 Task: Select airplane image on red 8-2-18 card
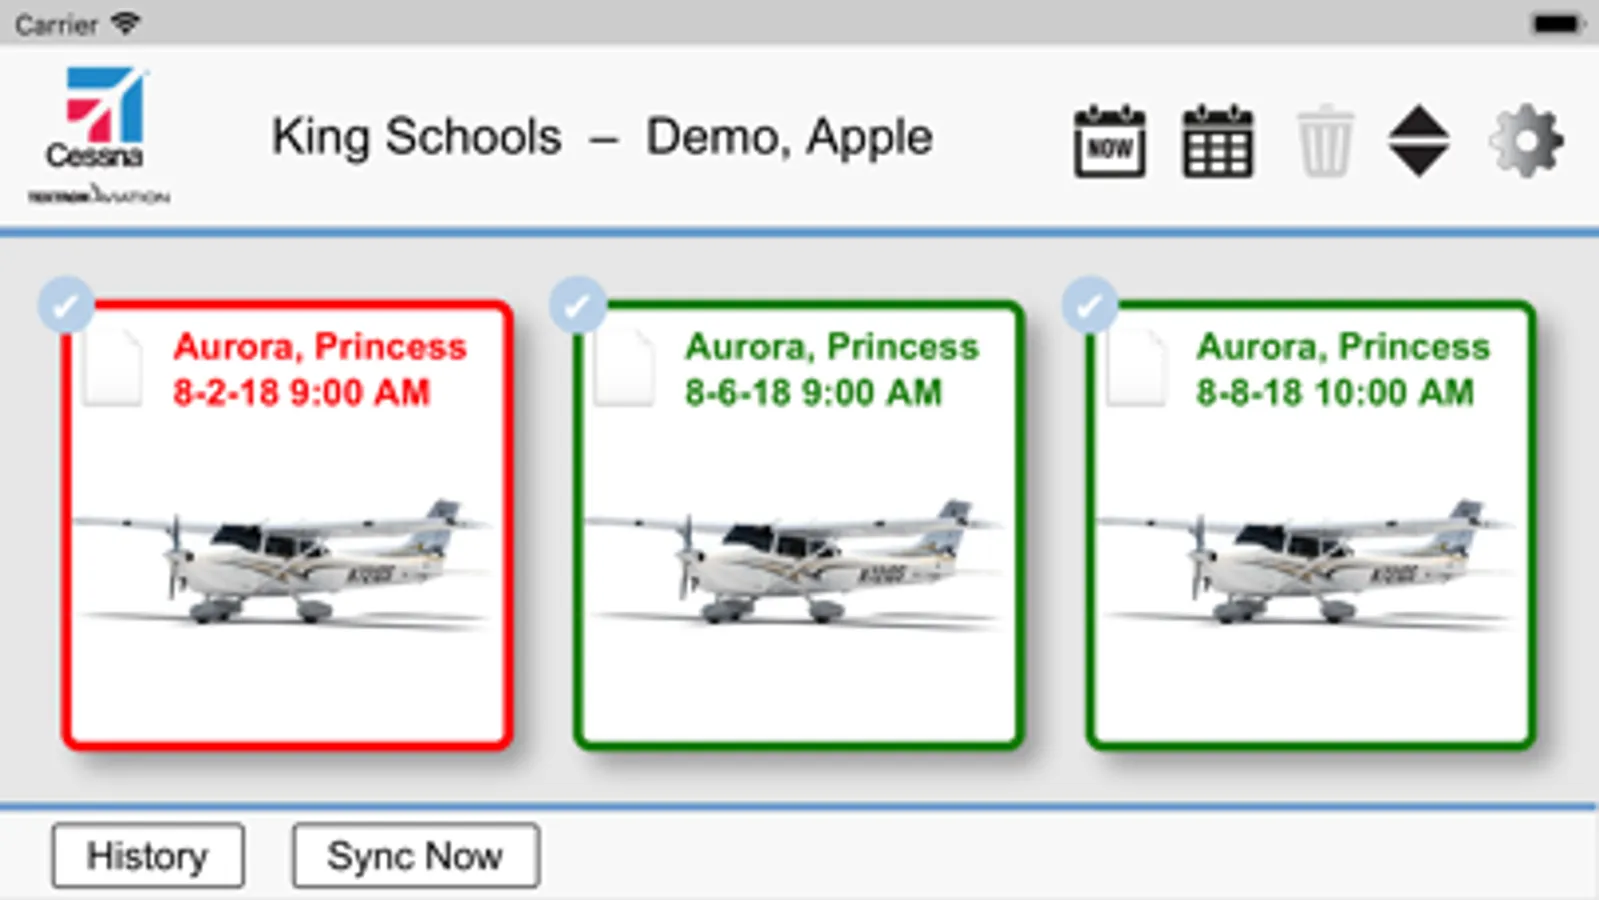(x=283, y=563)
